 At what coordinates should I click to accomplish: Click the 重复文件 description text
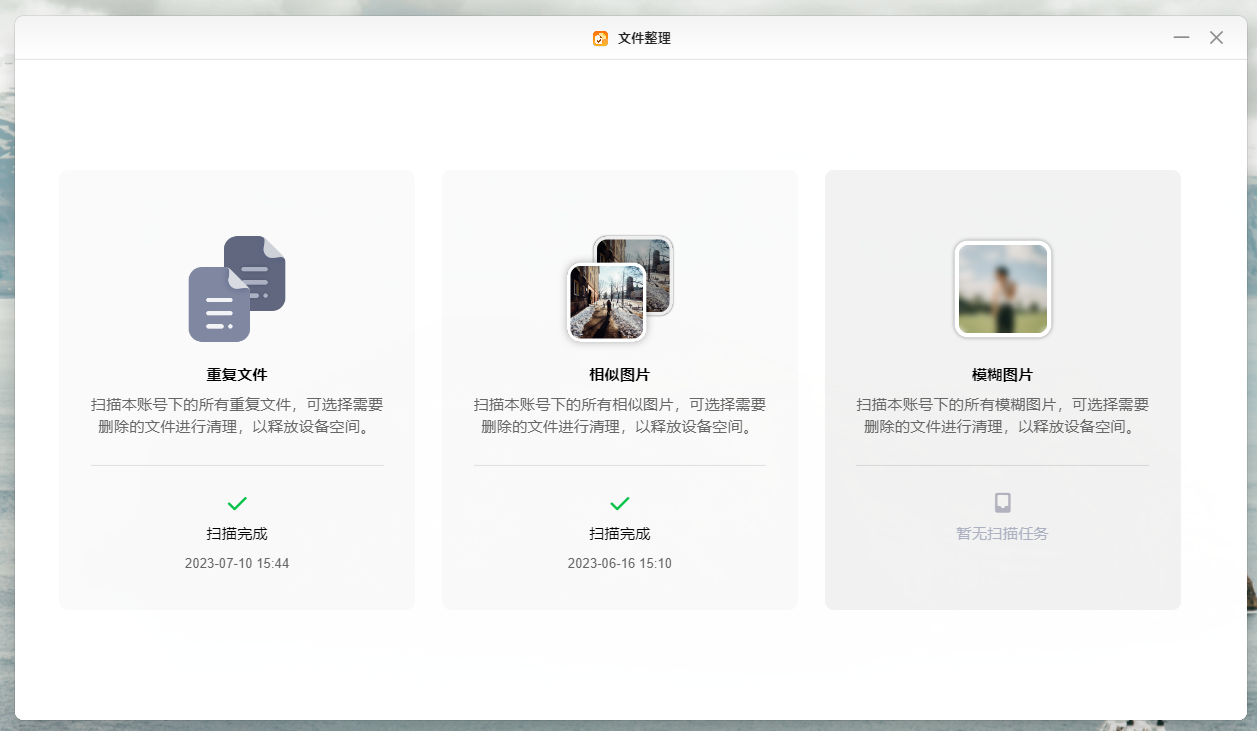click(x=237, y=416)
